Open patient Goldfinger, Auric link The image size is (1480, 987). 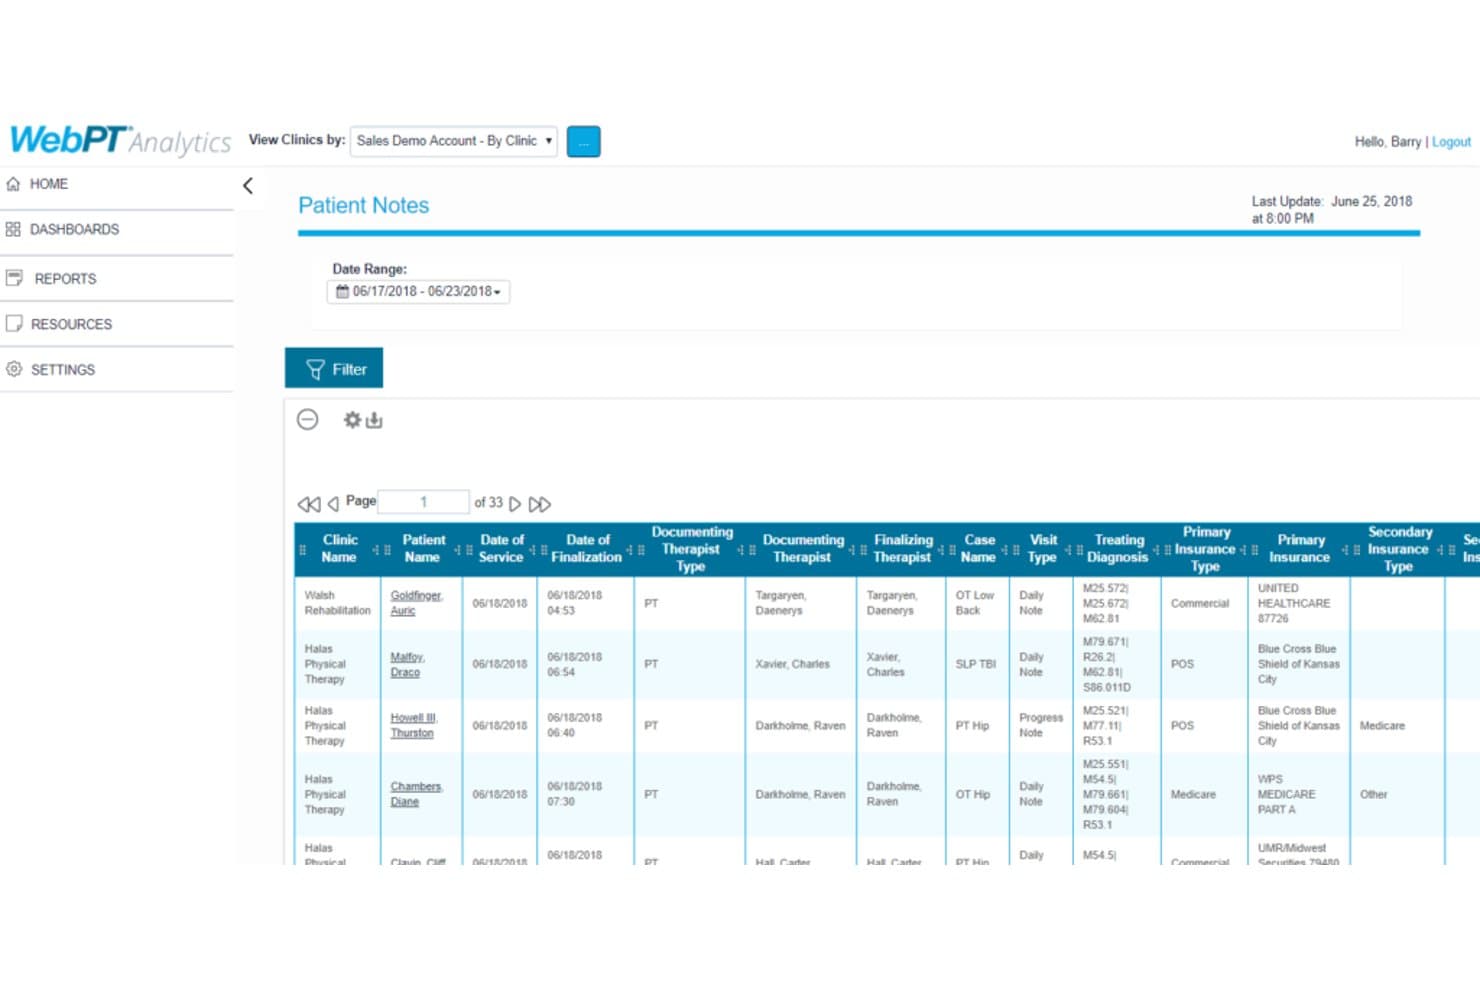[416, 603]
